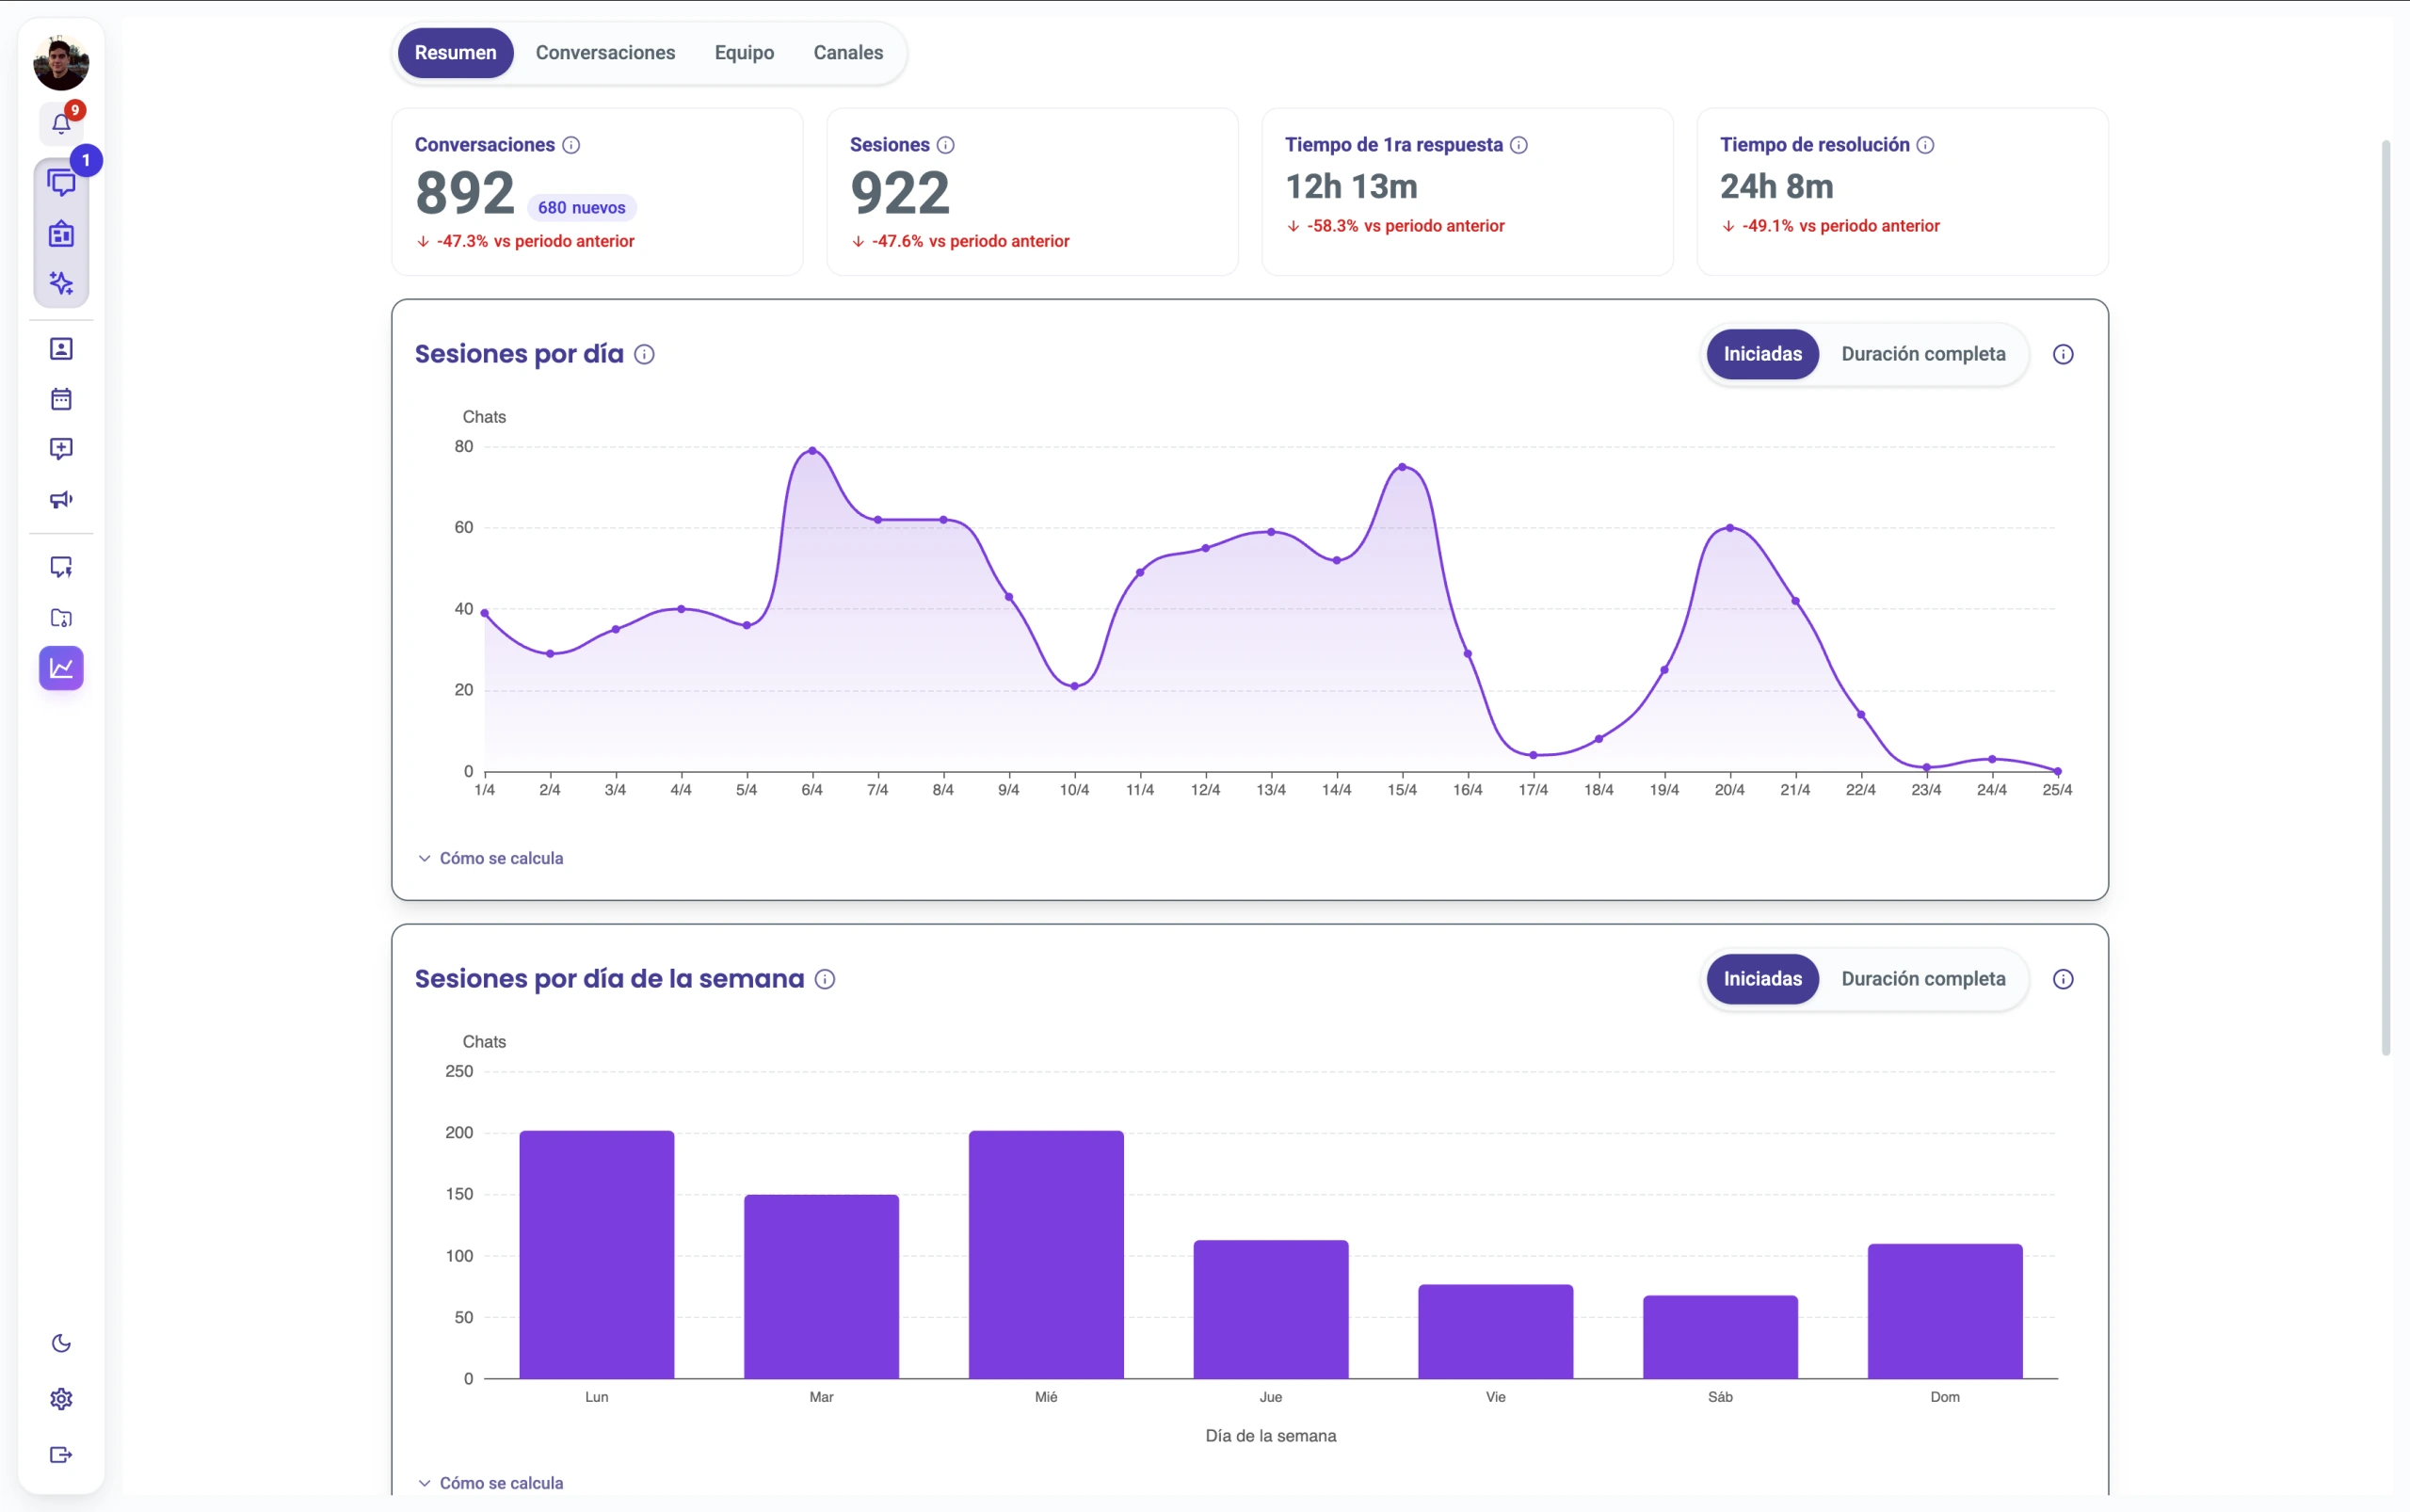
Task: Click the 6/4 peak data point
Action: pyautogui.click(x=812, y=451)
